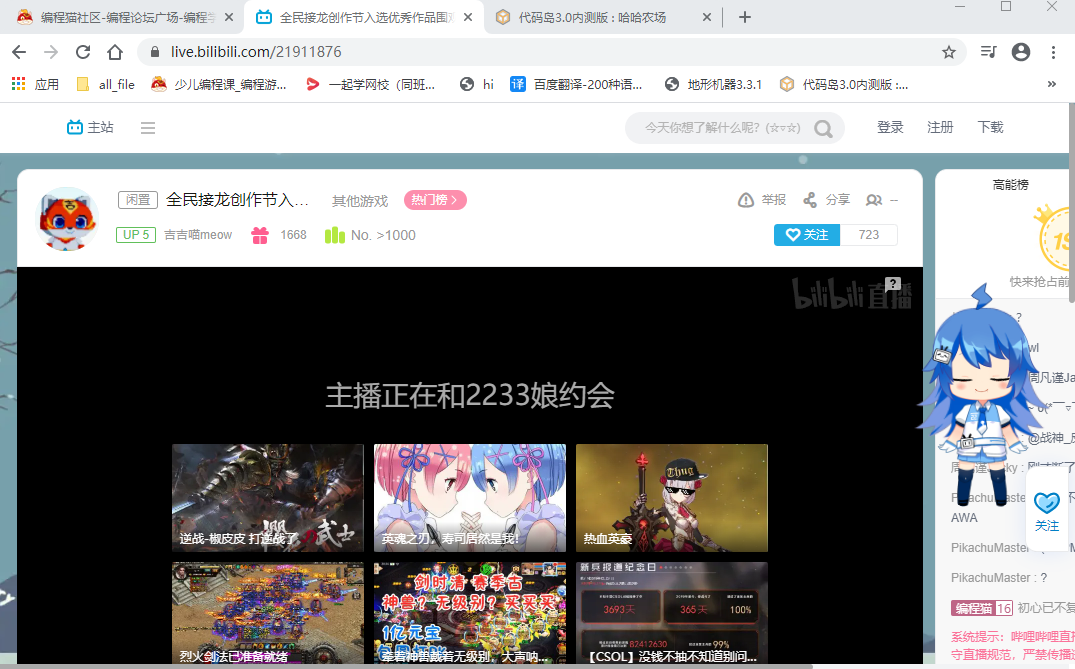1075x669 pixels.
Task: Open the hi bookmark
Action: [x=477, y=84]
